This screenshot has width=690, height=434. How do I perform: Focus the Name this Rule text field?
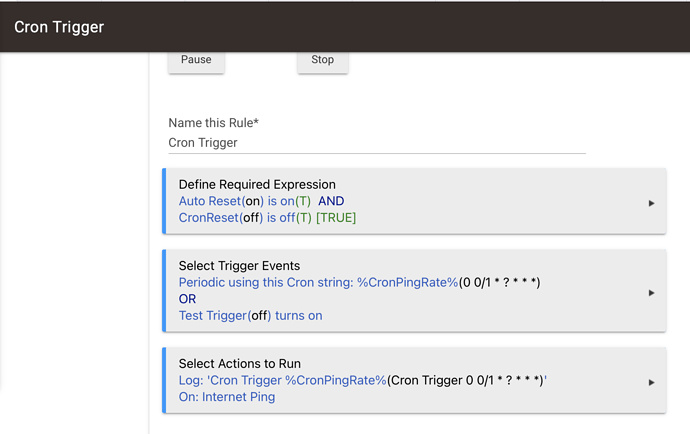pyautogui.click(x=376, y=143)
